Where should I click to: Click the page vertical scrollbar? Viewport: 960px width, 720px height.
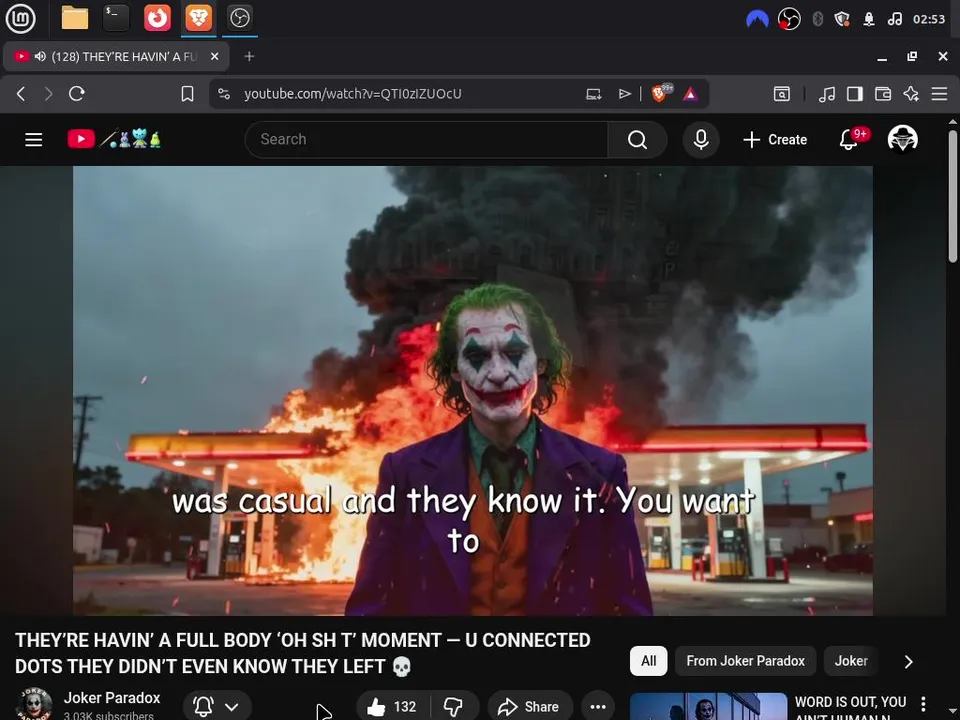tap(953, 197)
